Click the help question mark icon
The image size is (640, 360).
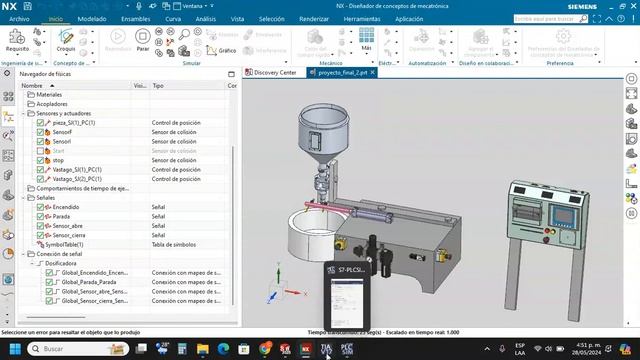click(621, 19)
